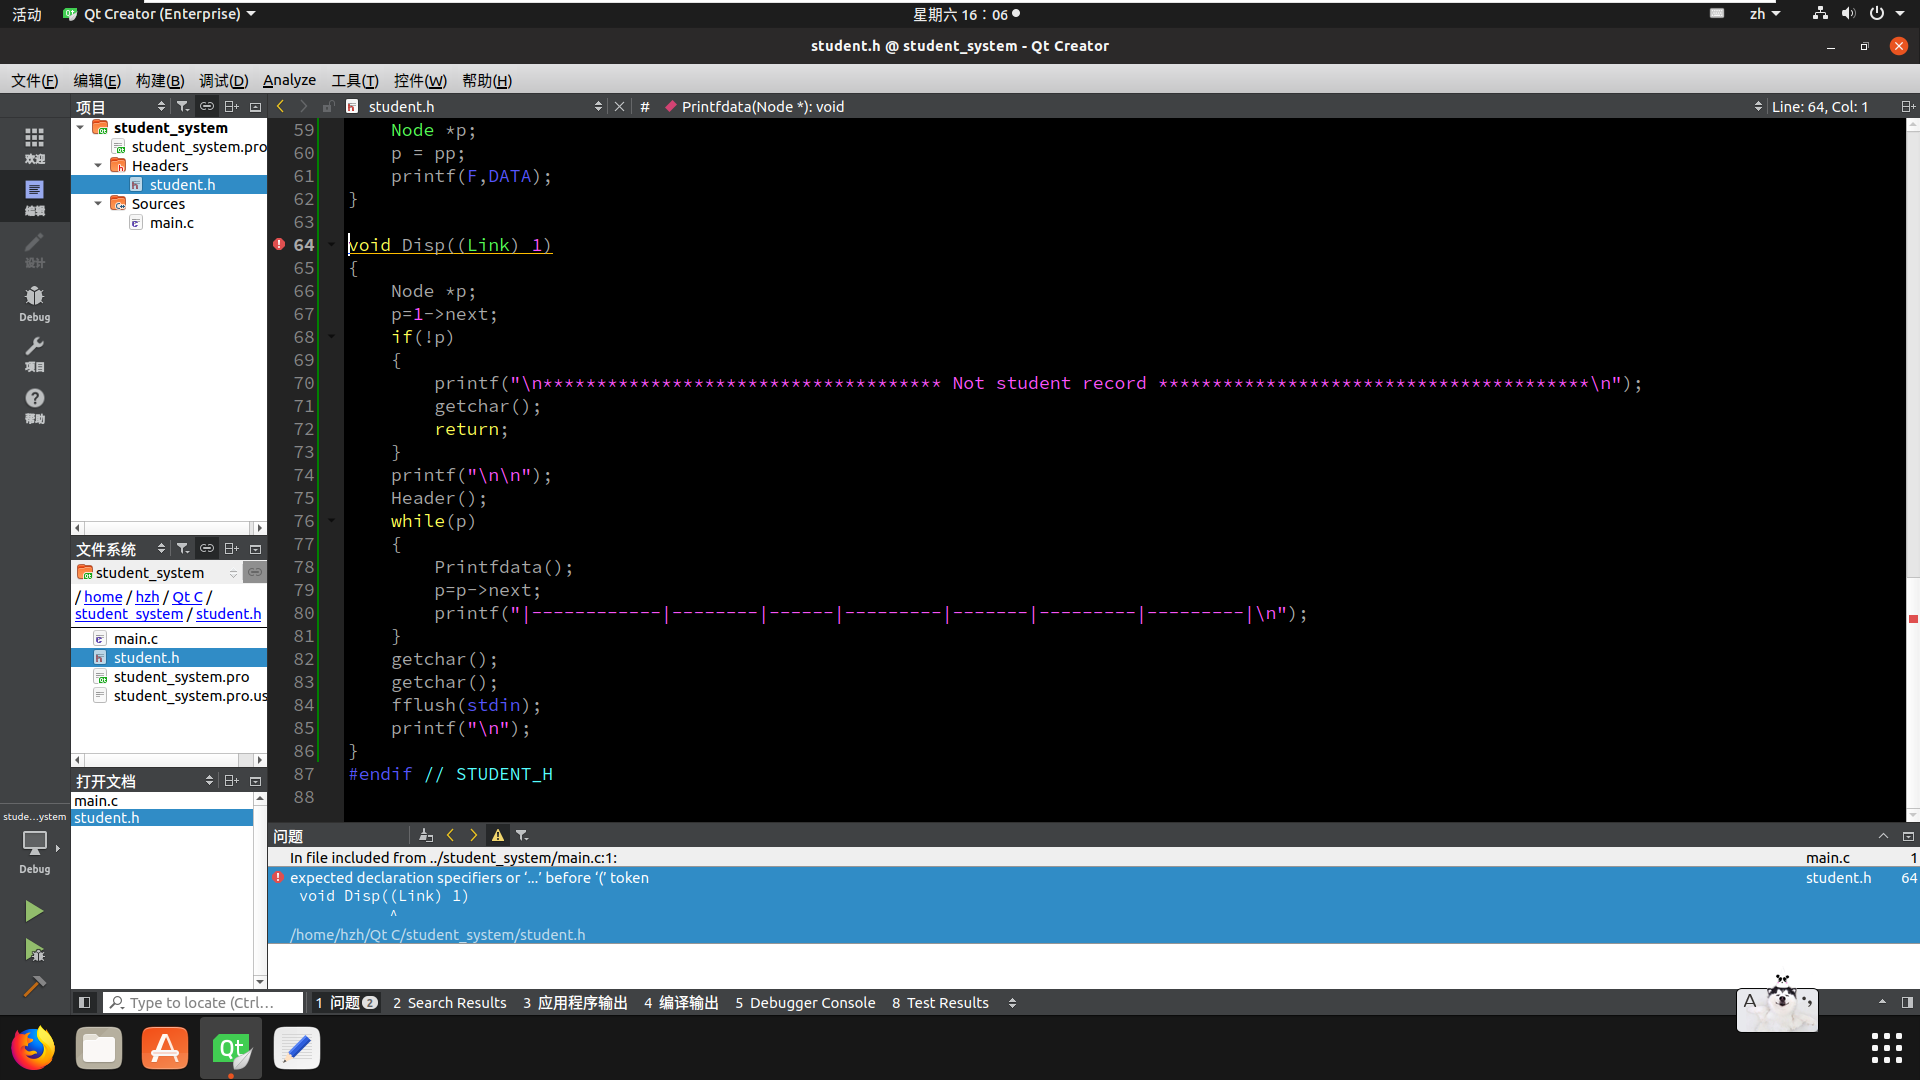The width and height of the screenshot is (1920, 1080).
Task: Build project with the hammer icon
Action: click(34, 987)
